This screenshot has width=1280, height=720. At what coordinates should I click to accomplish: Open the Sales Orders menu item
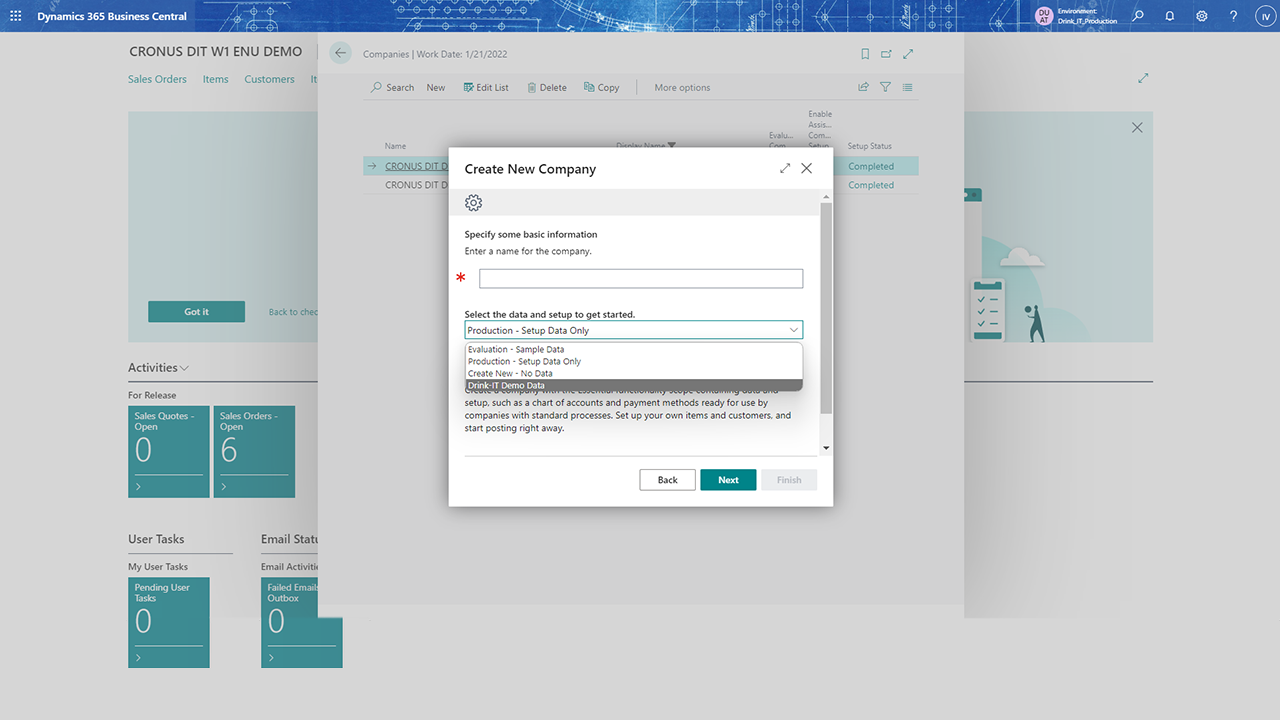coord(157,79)
